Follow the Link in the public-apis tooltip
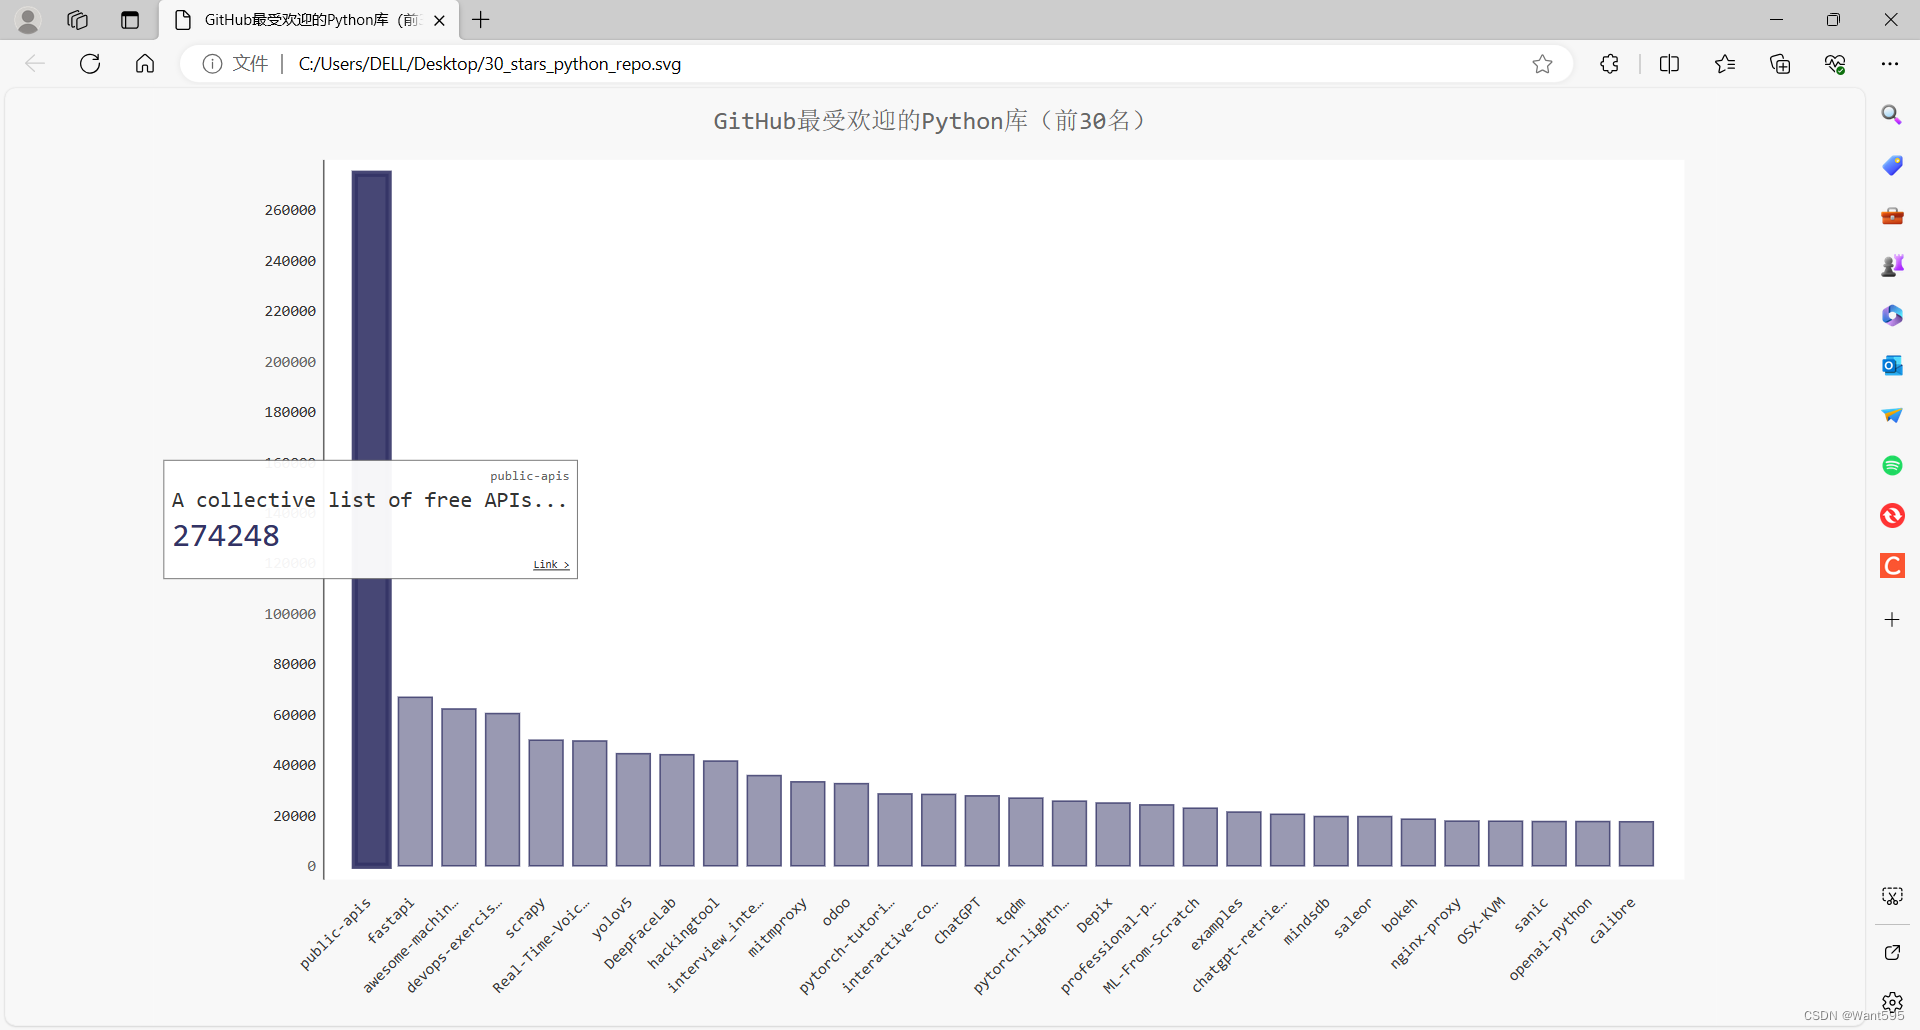Image resolution: width=1920 pixels, height=1030 pixels. [x=551, y=565]
